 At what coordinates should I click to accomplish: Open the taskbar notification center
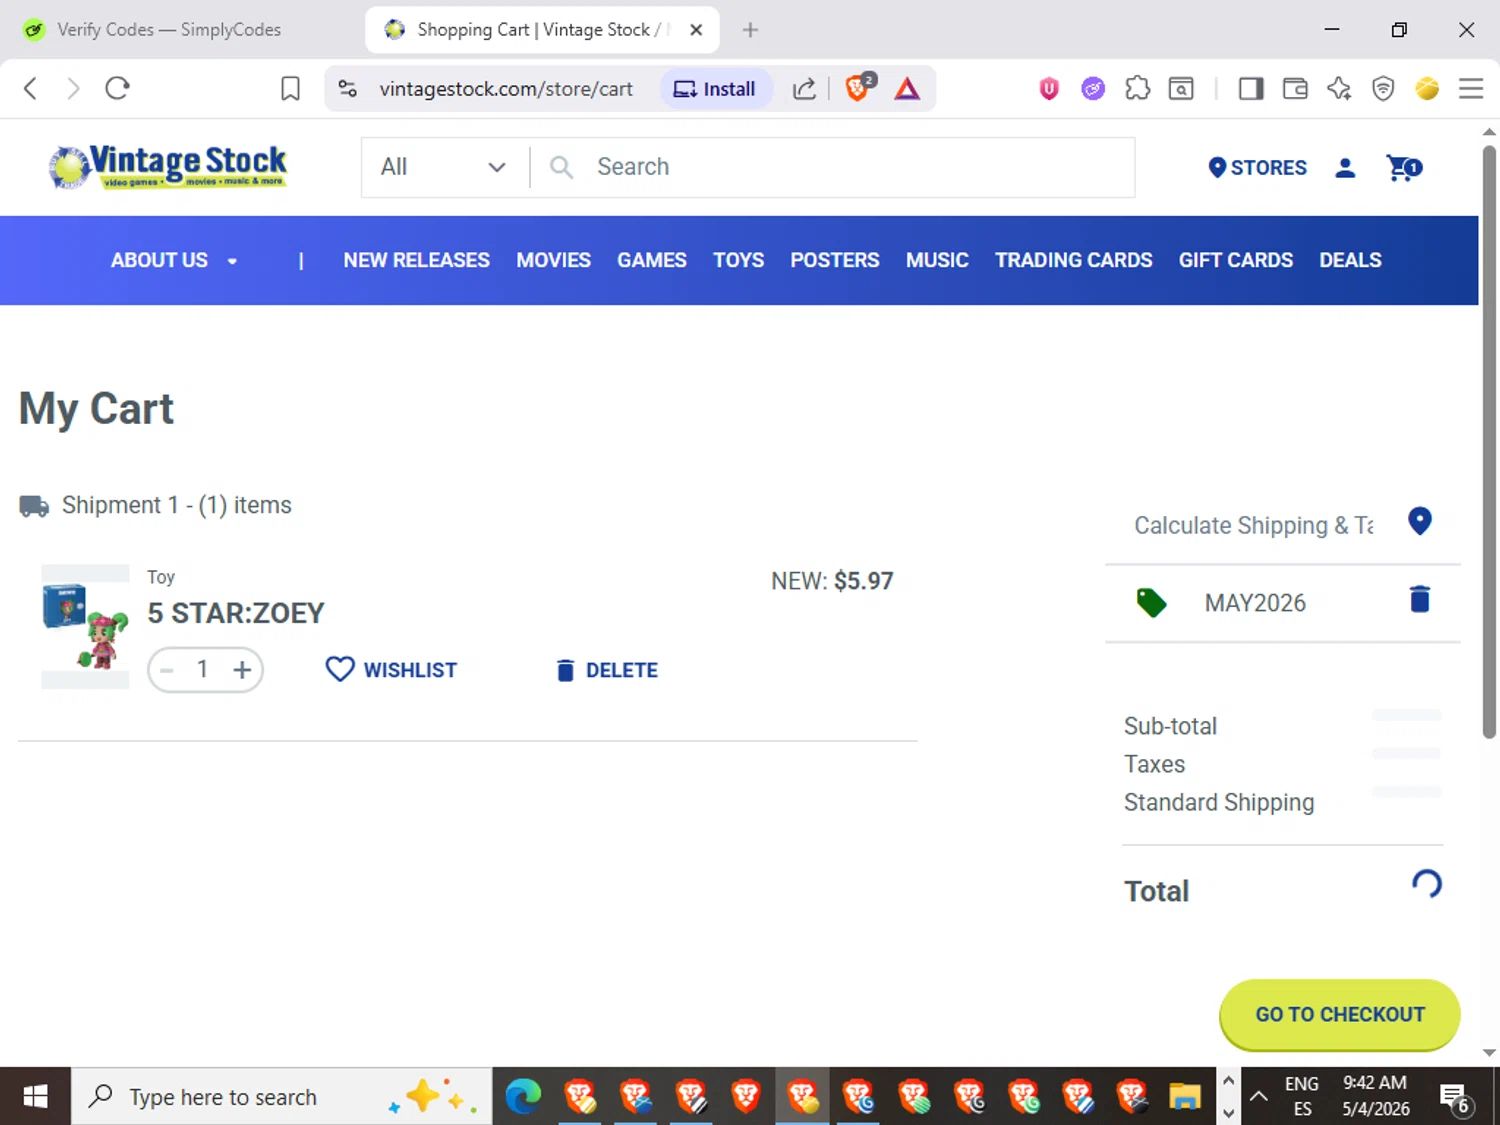[1456, 1098]
